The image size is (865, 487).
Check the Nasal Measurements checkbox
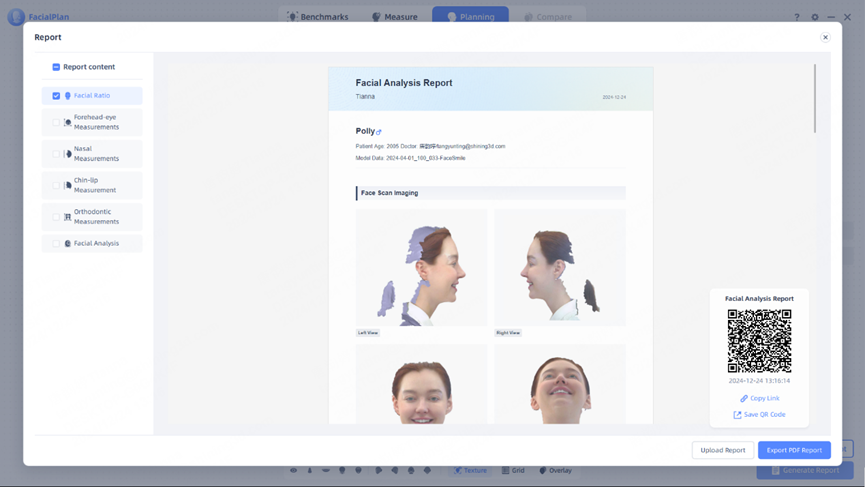click(x=56, y=154)
